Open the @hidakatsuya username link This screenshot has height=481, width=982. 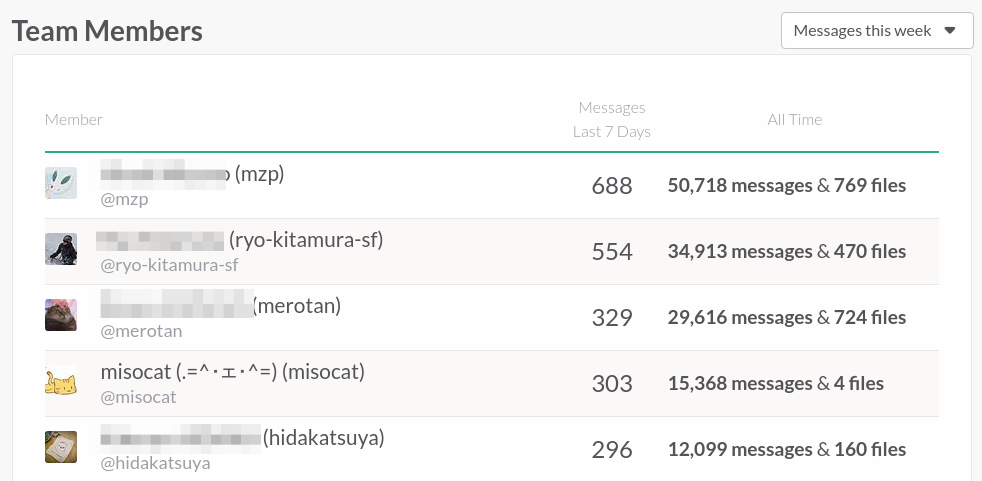(156, 463)
